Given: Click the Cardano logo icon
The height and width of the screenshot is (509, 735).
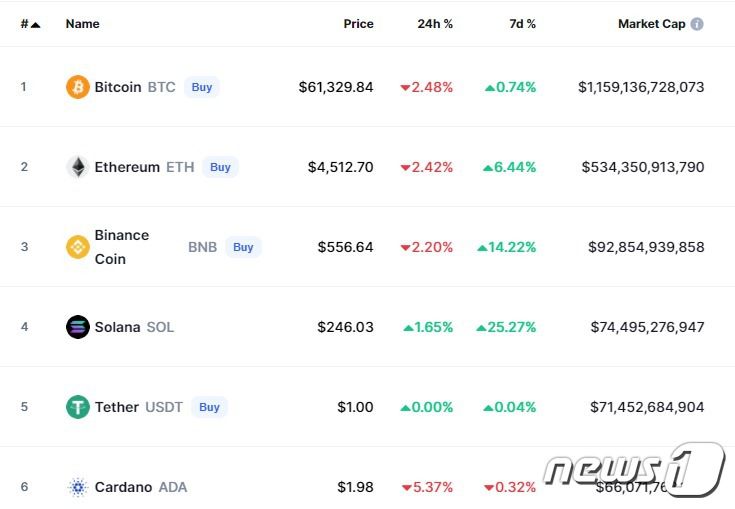Looking at the screenshot, I should click(x=77, y=487).
